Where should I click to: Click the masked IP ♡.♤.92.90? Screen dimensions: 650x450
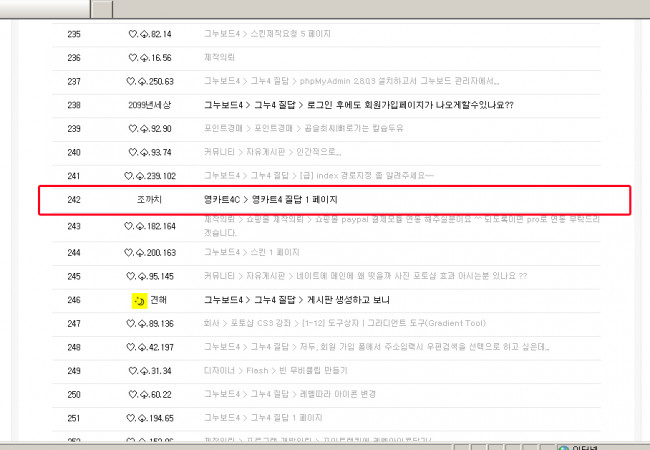tap(150, 128)
